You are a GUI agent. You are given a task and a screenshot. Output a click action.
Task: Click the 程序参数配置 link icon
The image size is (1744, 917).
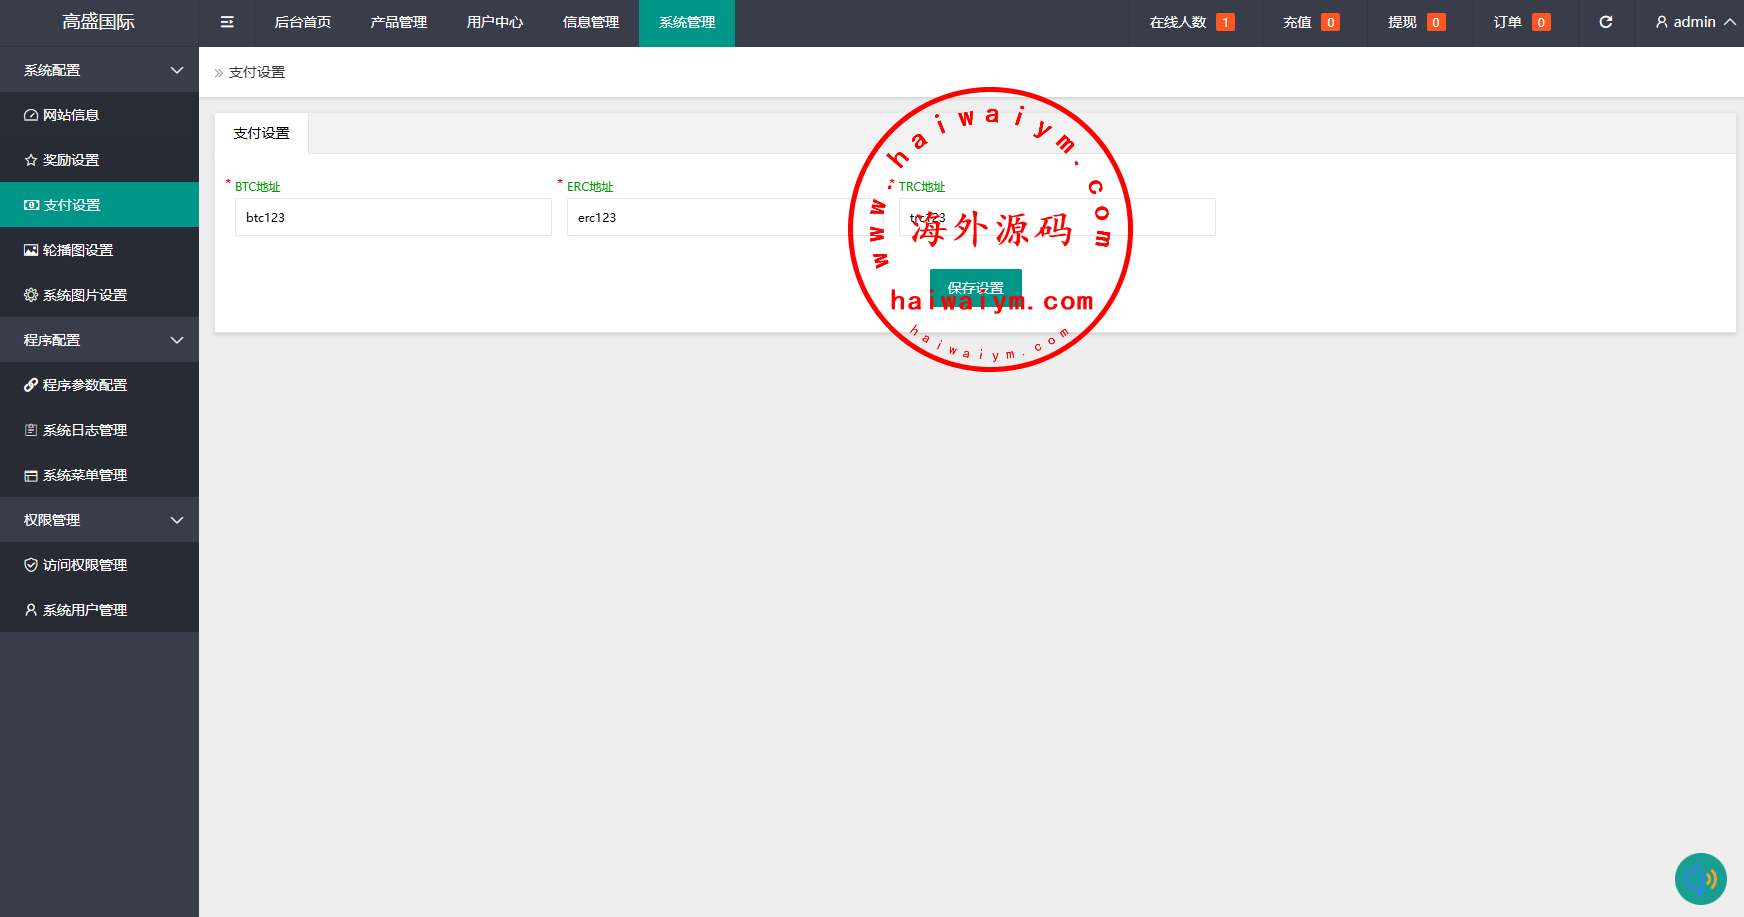(x=31, y=385)
